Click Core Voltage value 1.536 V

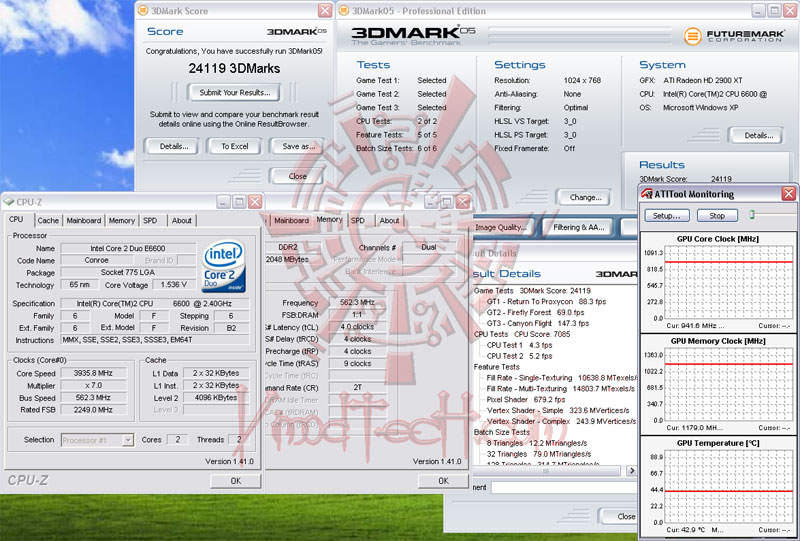click(173, 285)
